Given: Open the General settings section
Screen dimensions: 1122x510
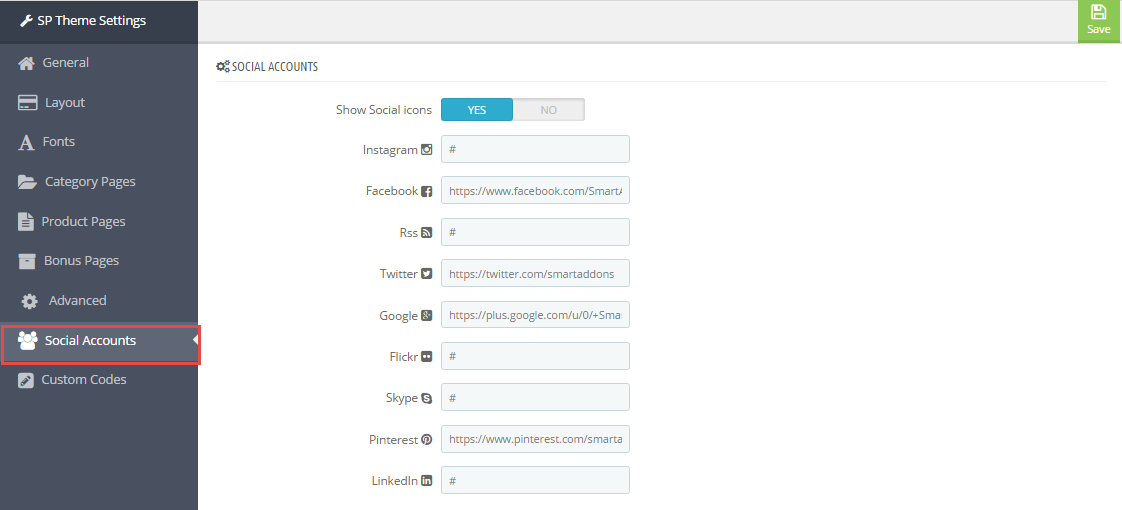Looking at the screenshot, I should (x=99, y=63).
